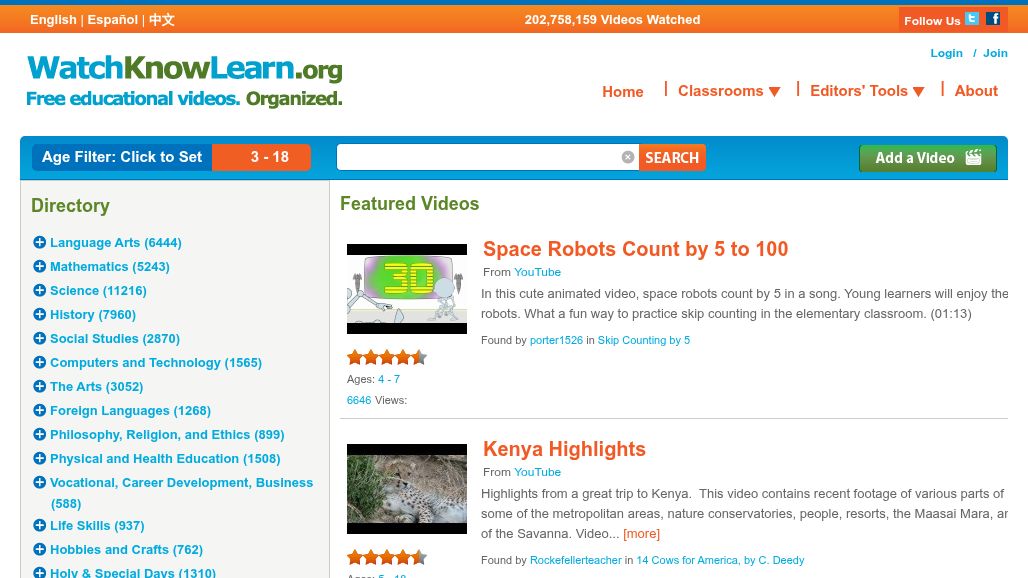The height and width of the screenshot is (578, 1028).
Task: Expand the Mathematics category plus icon
Action: [39, 266]
